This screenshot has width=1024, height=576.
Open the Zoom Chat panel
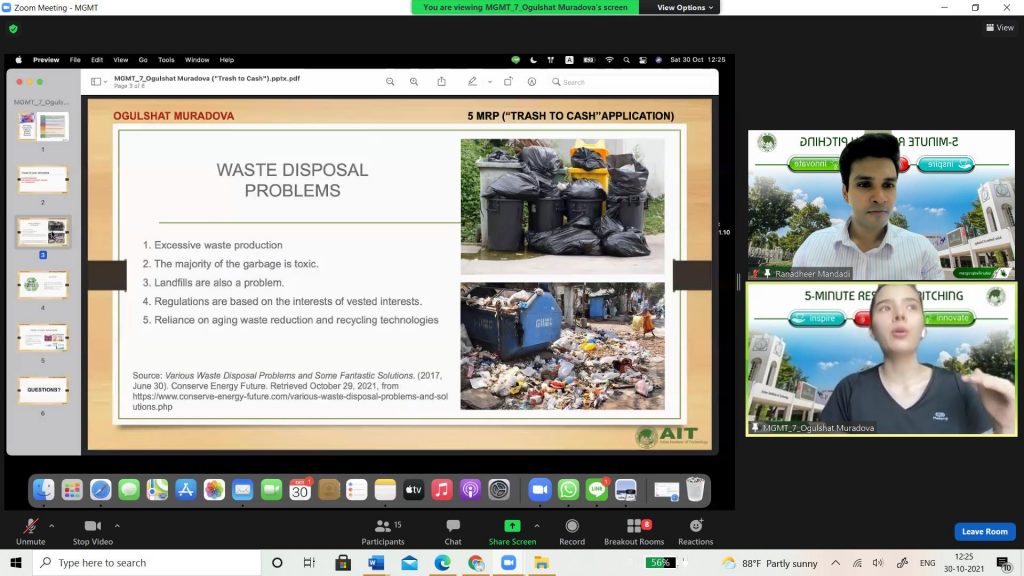[453, 532]
